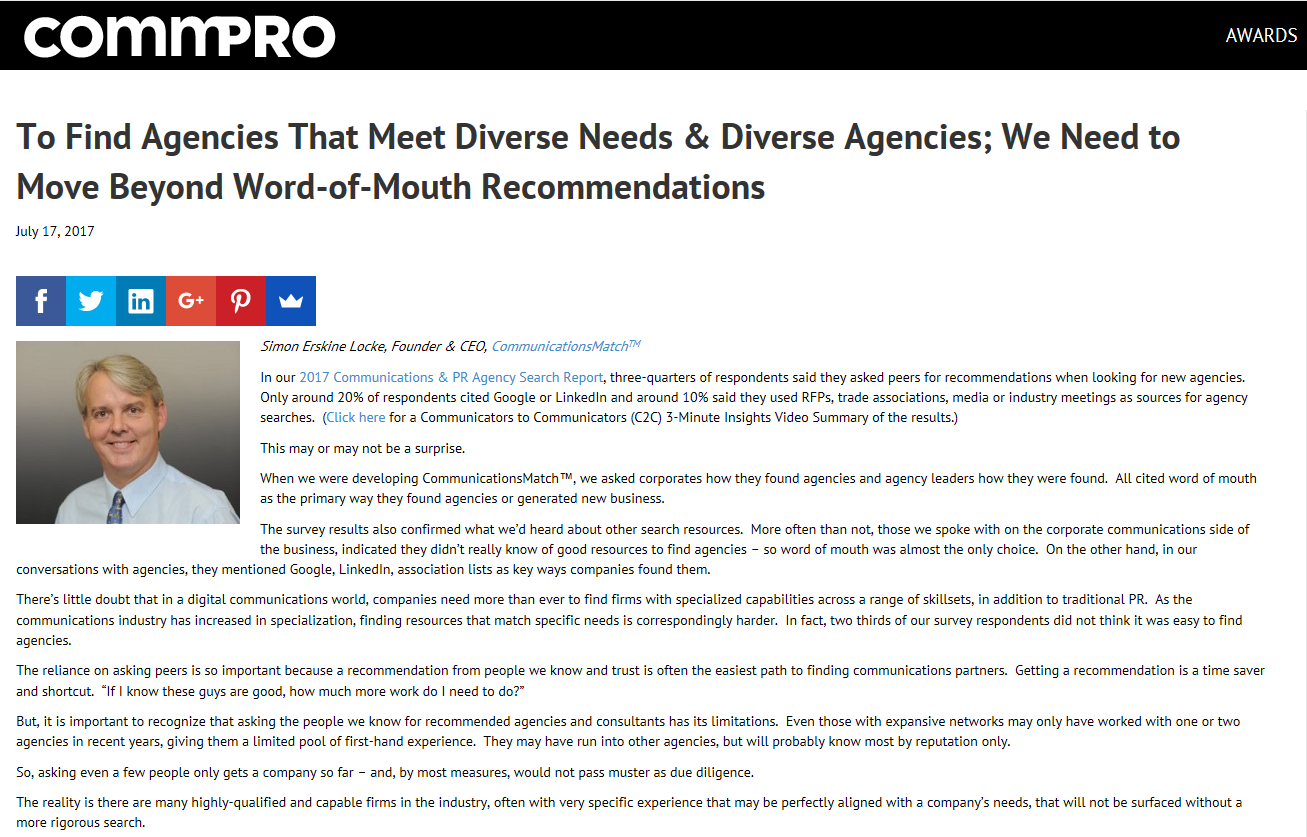Viewport: 1307px width, 837px height.
Task: Click the paragraph starting 'The reliance on asking peers'
Action: click(640, 680)
